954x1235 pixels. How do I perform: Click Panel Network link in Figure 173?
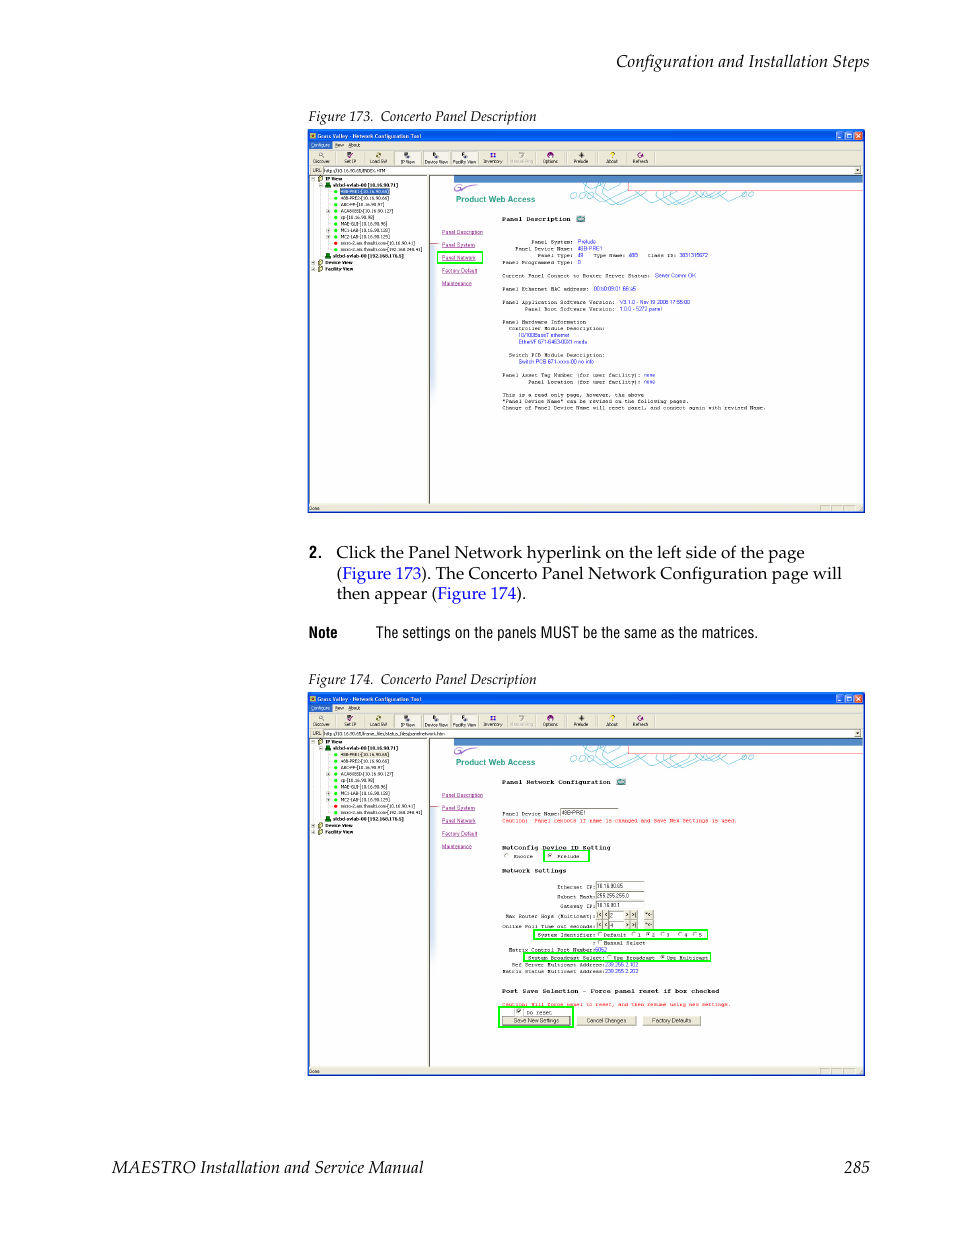[x=459, y=257]
